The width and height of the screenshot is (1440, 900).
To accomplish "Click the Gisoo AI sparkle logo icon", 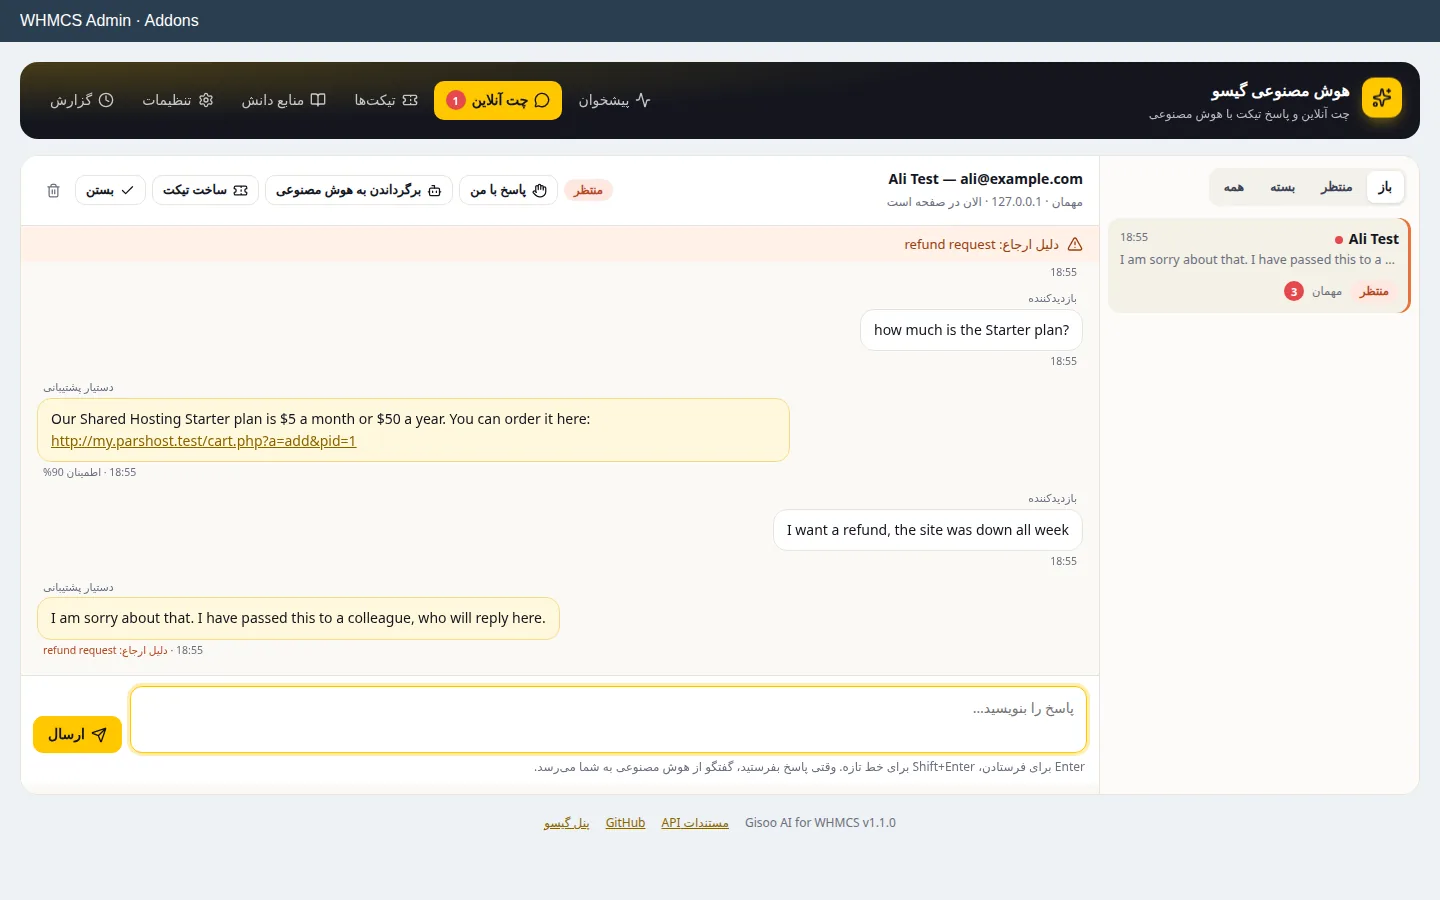I will tap(1382, 98).
